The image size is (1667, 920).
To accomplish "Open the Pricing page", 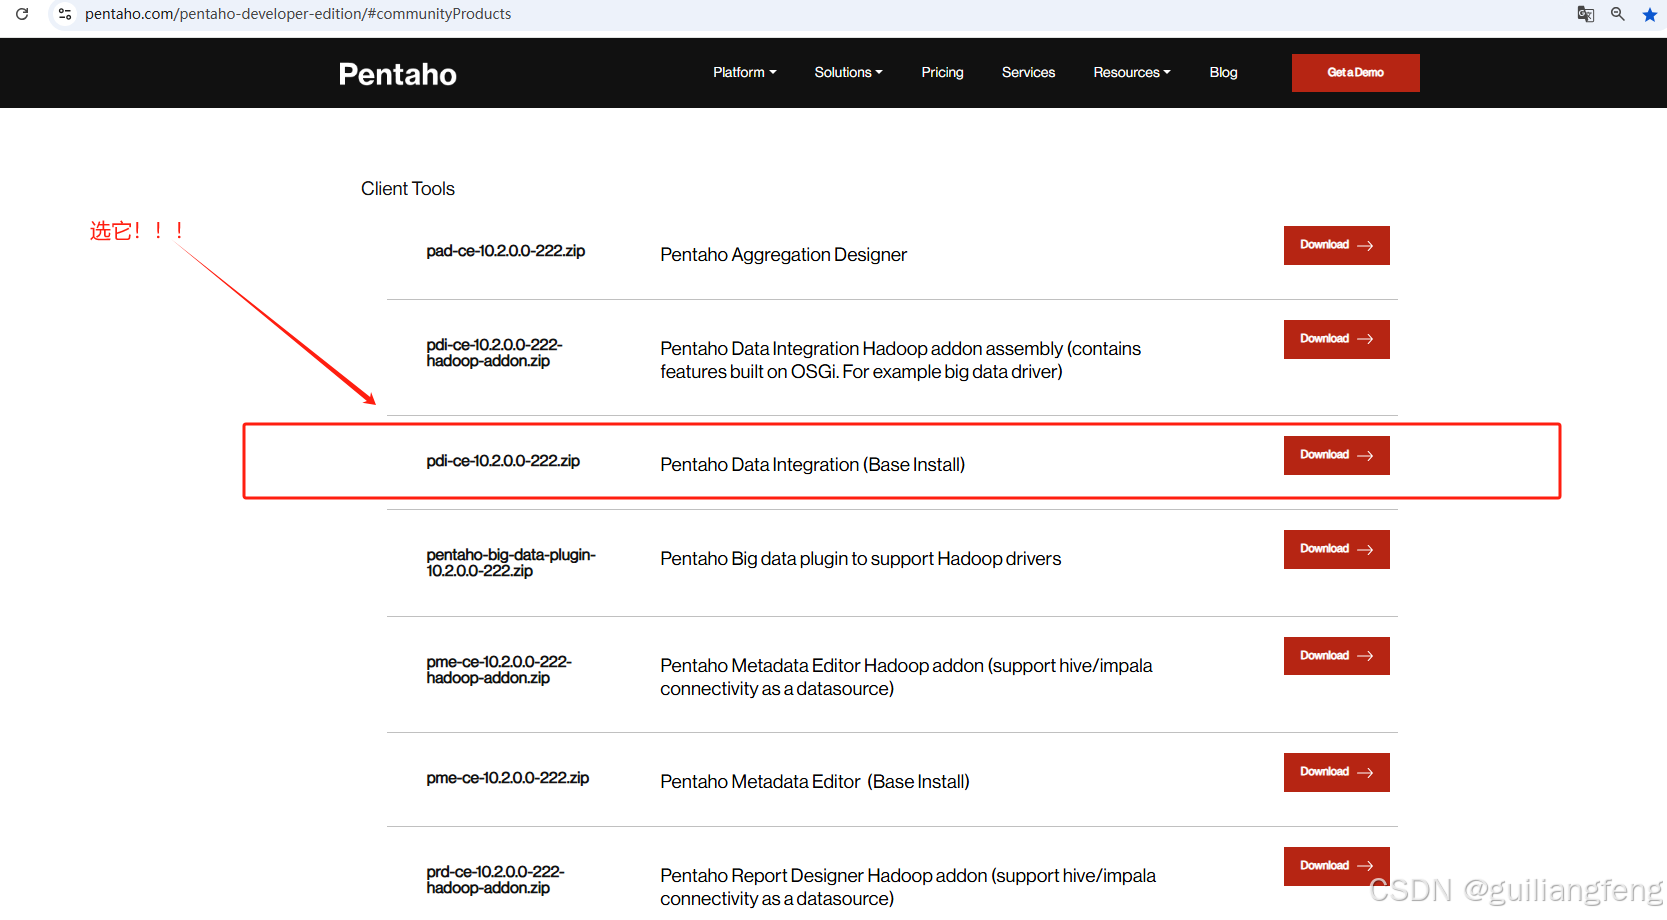I will pos(942,72).
